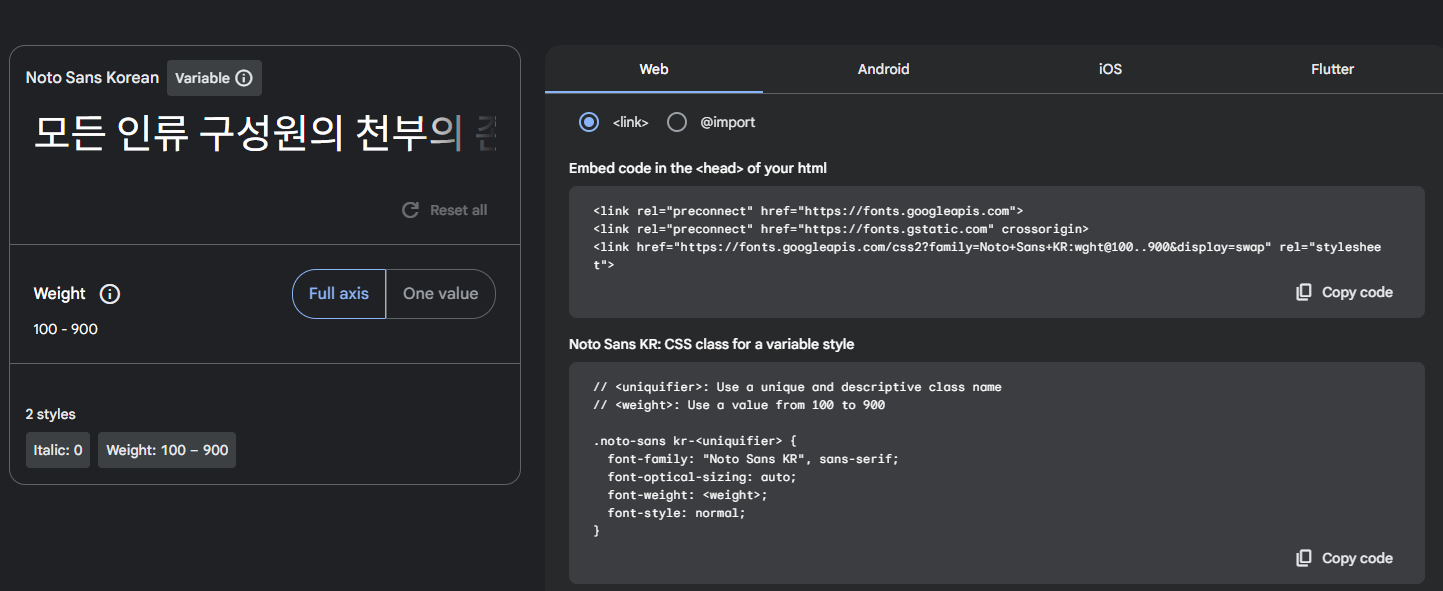This screenshot has height=591, width=1443.
Task: Select the <link> radio option
Action: (x=589, y=122)
